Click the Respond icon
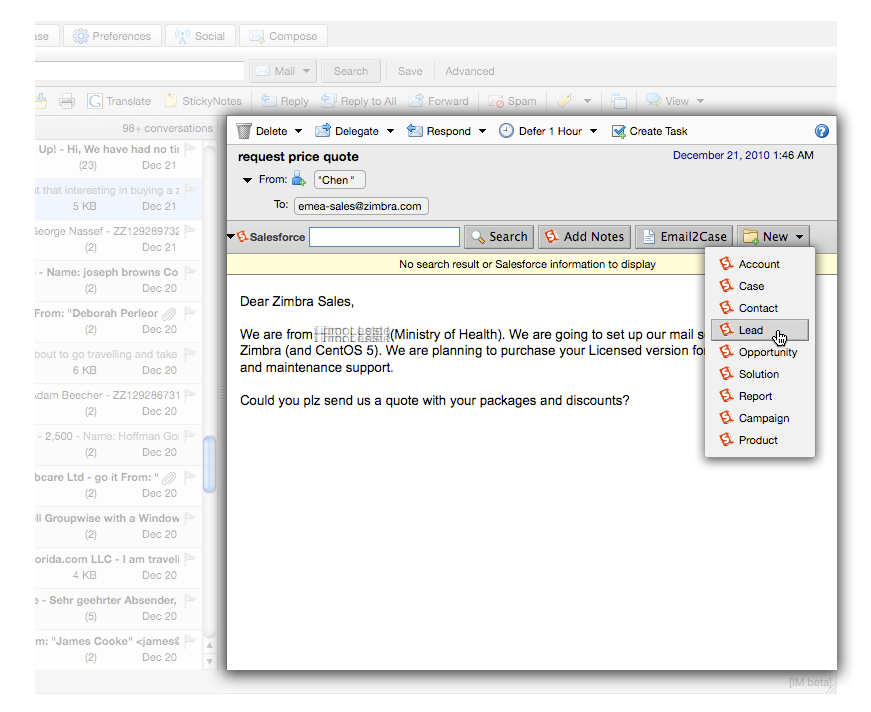This screenshot has width=871, height=712. pyautogui.click(x=414, y=131)
